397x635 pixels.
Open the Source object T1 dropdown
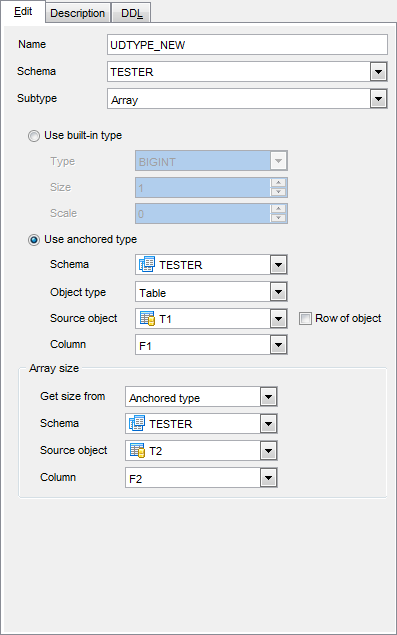click(x=278, y=319)
